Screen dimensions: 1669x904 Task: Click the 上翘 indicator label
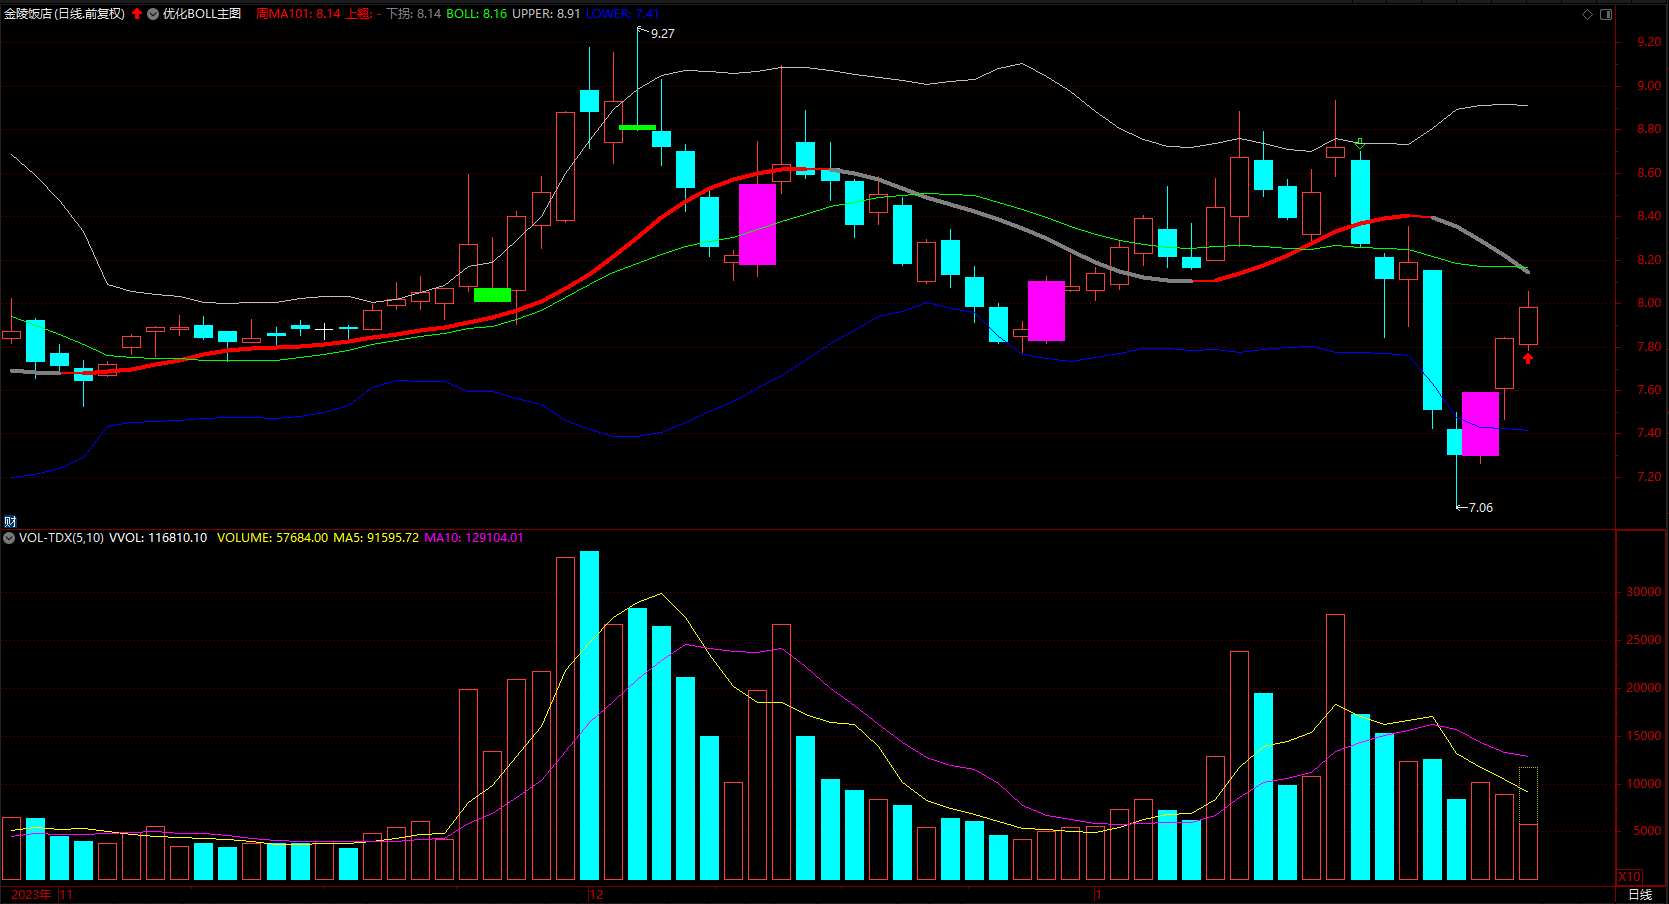click(x=359, y=14)
